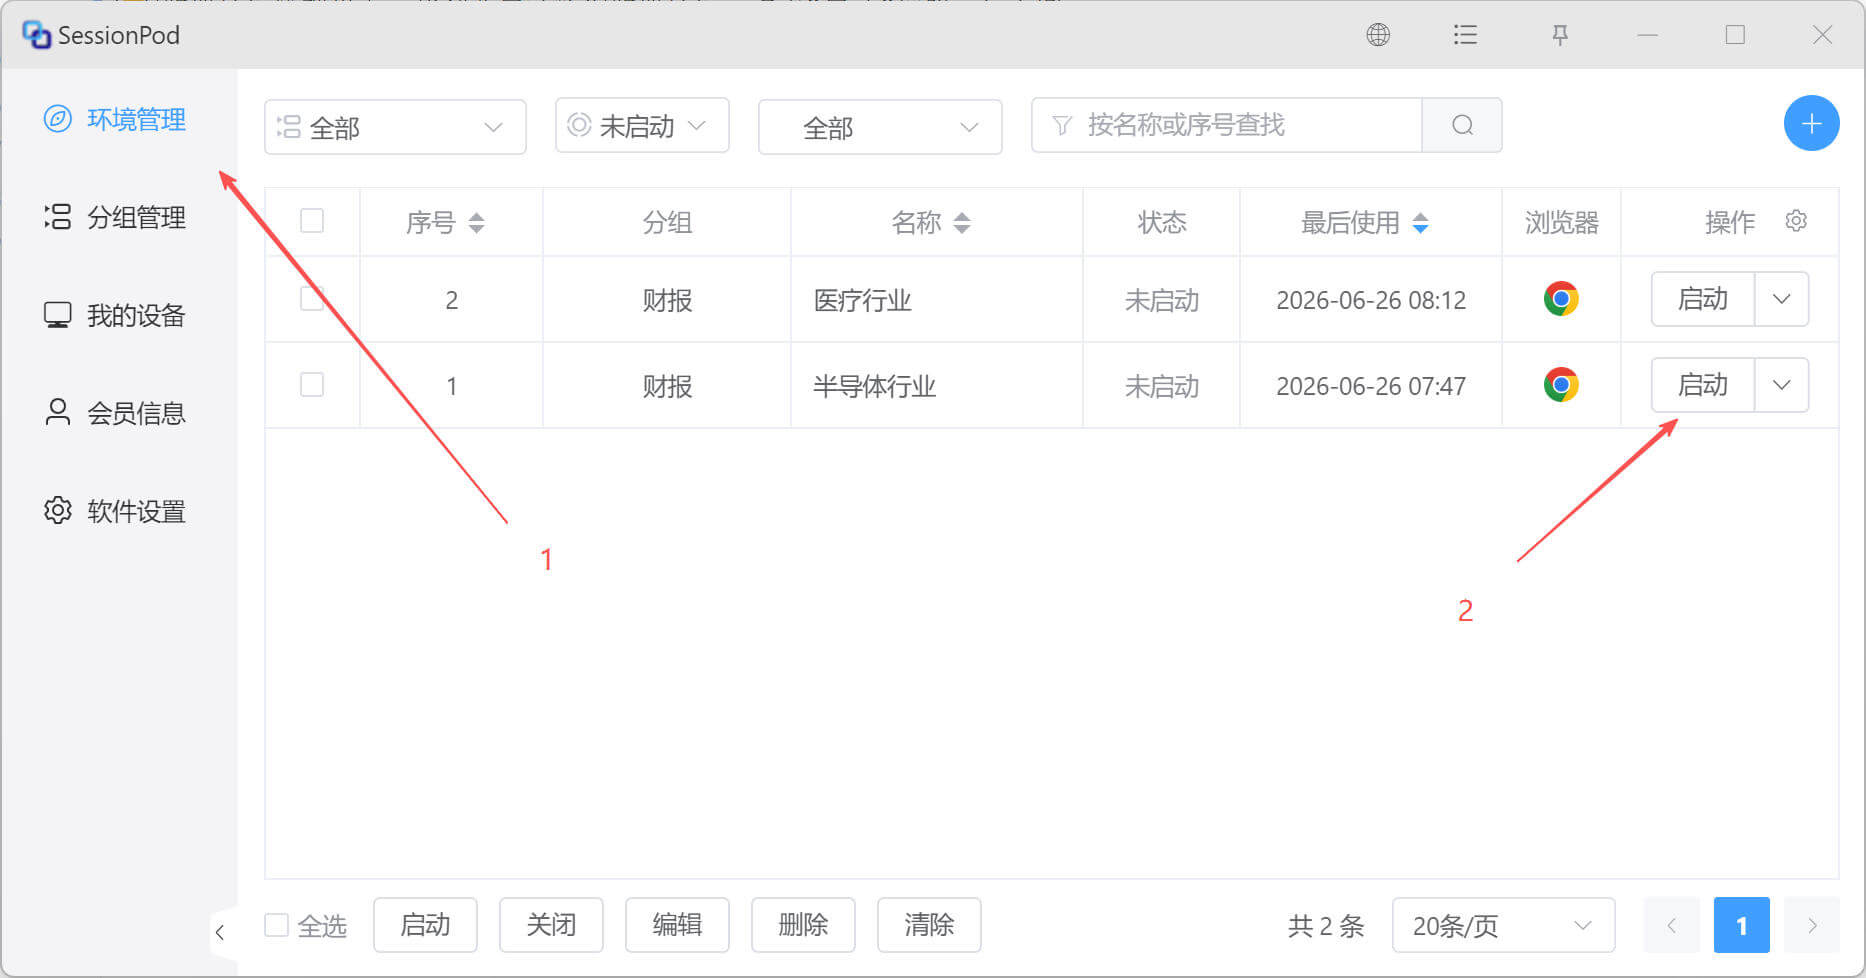Select page 1 in pagination
This screenshot has height=978, width=1866.
(x=1742, y=925)
